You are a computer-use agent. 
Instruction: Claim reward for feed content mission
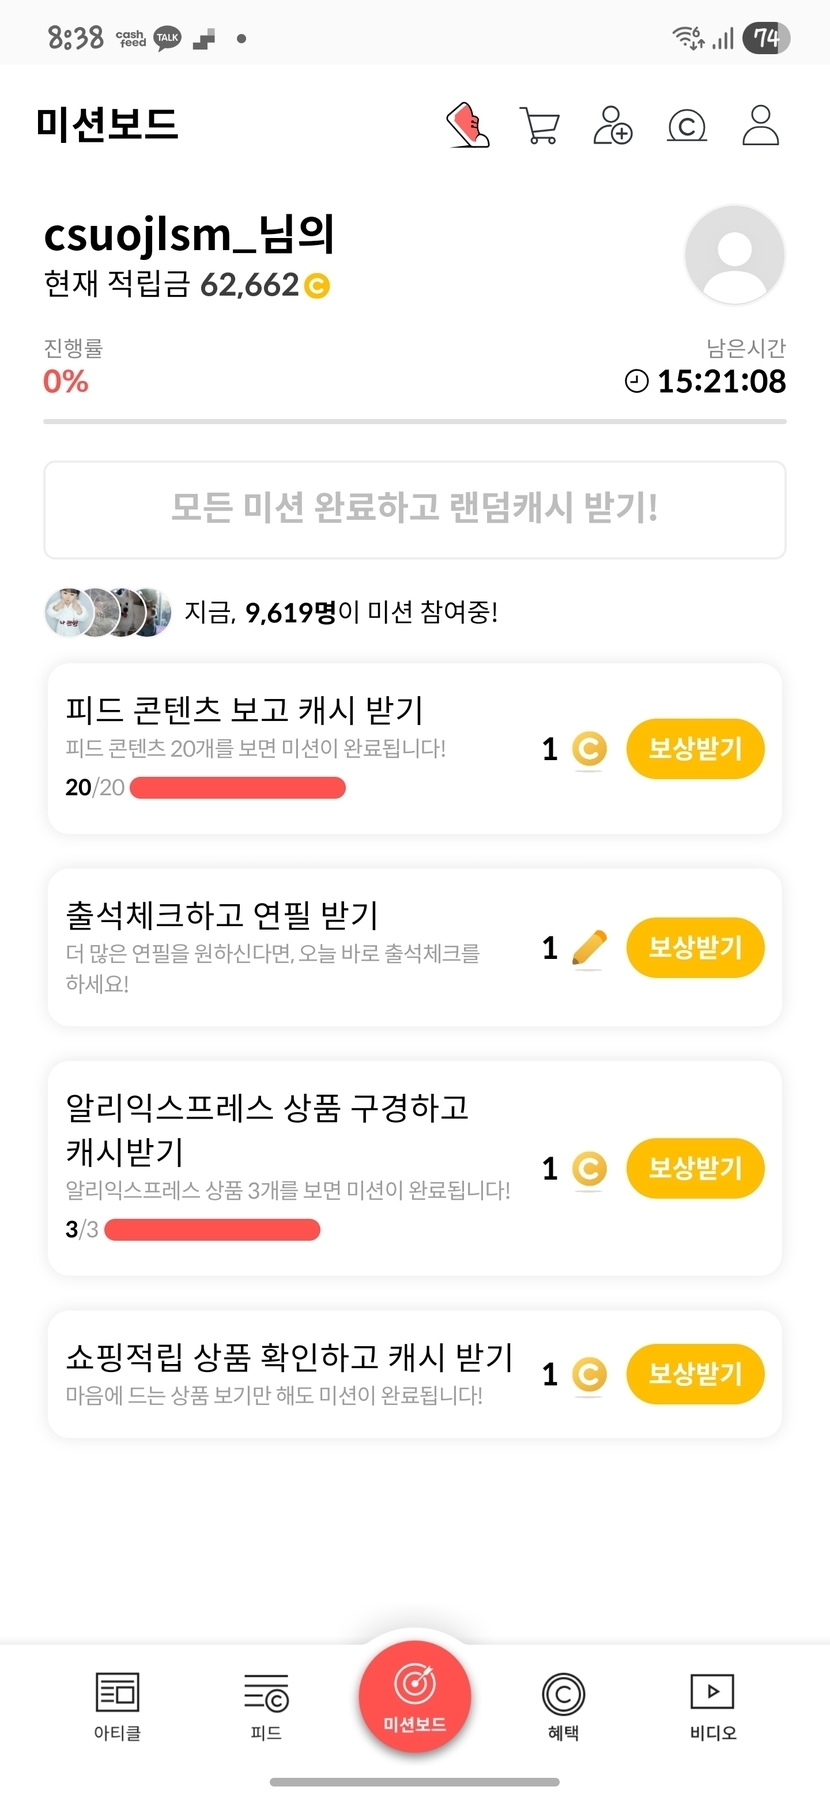(695, 749)
